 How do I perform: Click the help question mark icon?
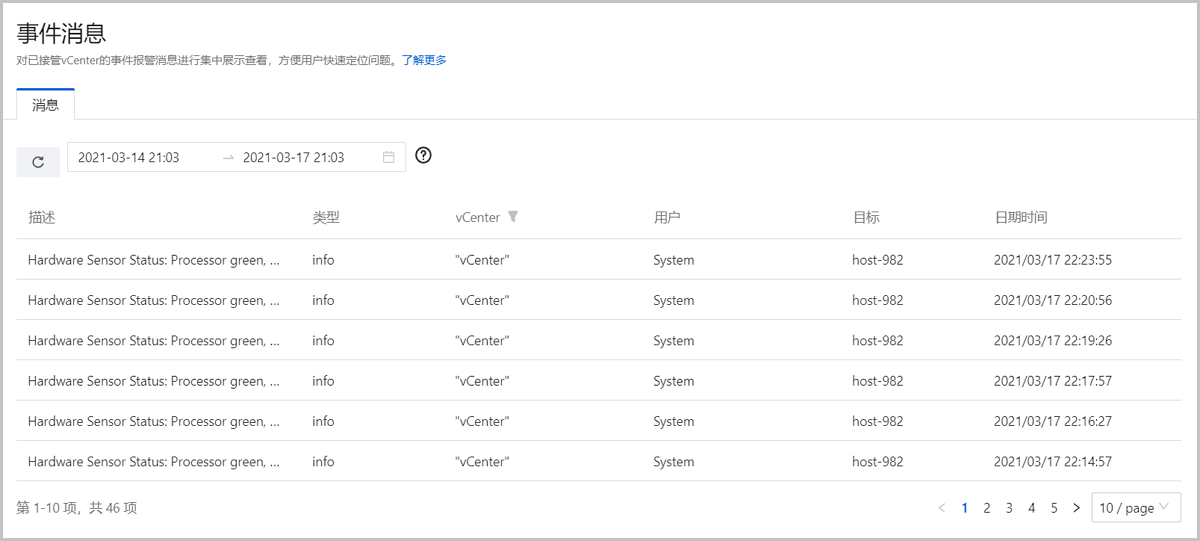click(x=423, y=155)
